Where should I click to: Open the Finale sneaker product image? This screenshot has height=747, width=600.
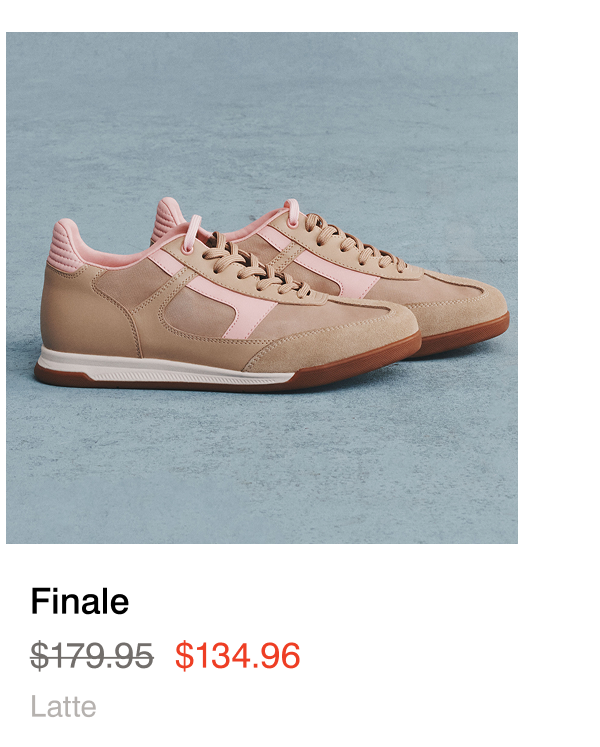pyautogui.click(x=262, y=288)
